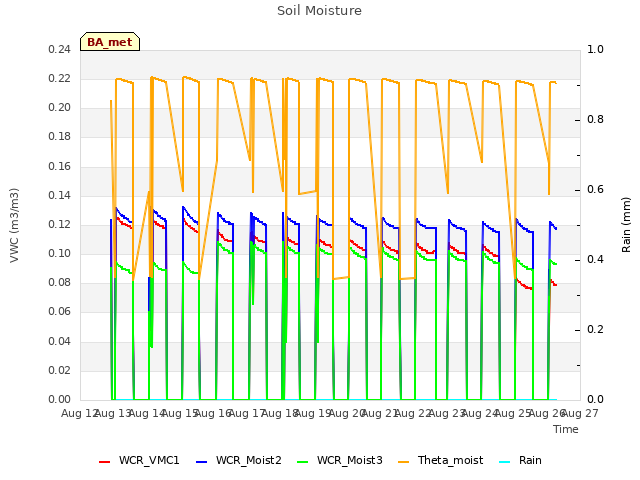This screenshot has width=640, height=480.
Task: Click the 0.08 left axis tick label
Action: point(59,283)
